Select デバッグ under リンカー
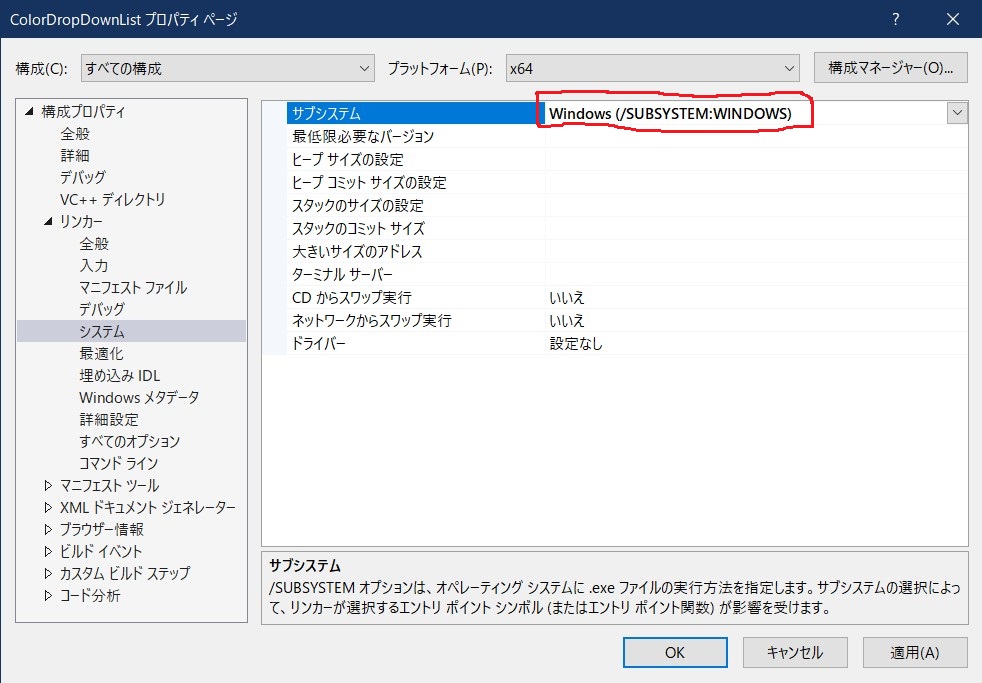The width and height of the screenshot is (982, 683). (102, 309)
